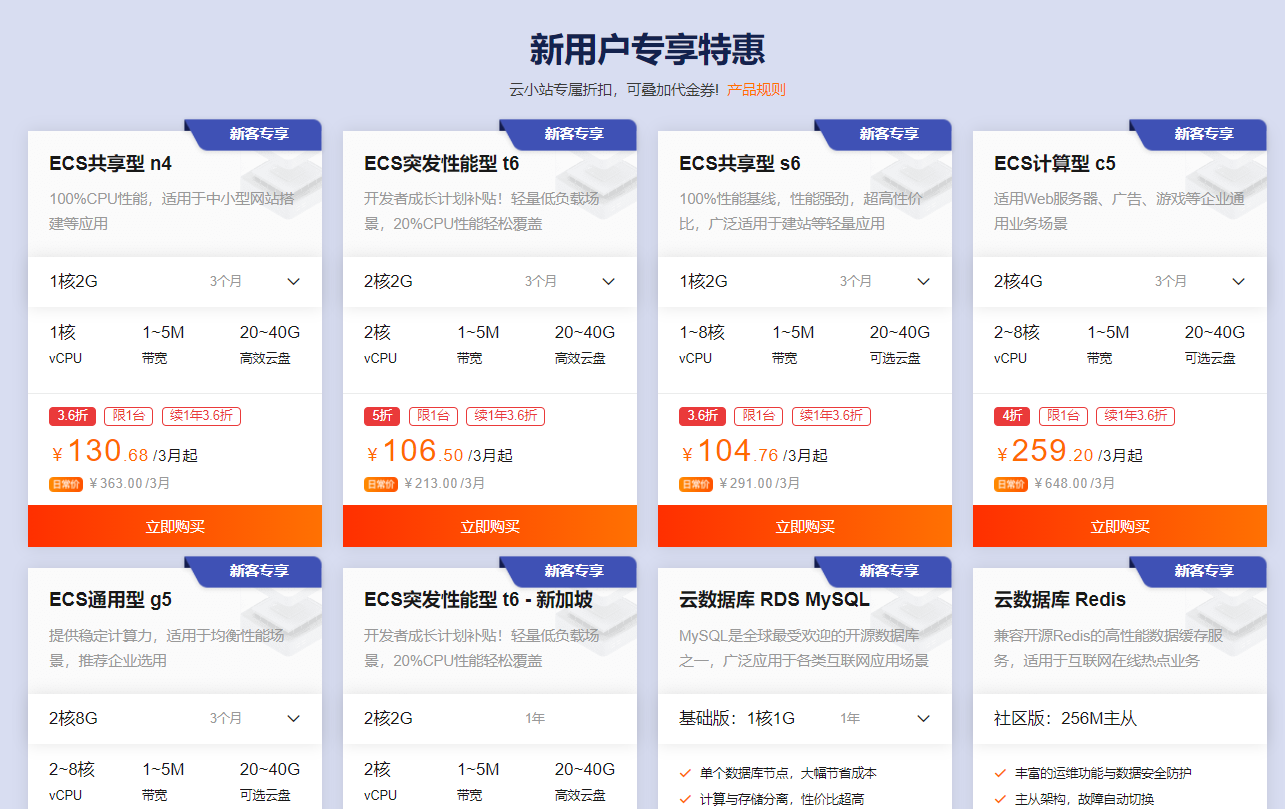
Task: Click the 4折 badge on ECS计算型 c5
Action: (x=1011, y=416)
